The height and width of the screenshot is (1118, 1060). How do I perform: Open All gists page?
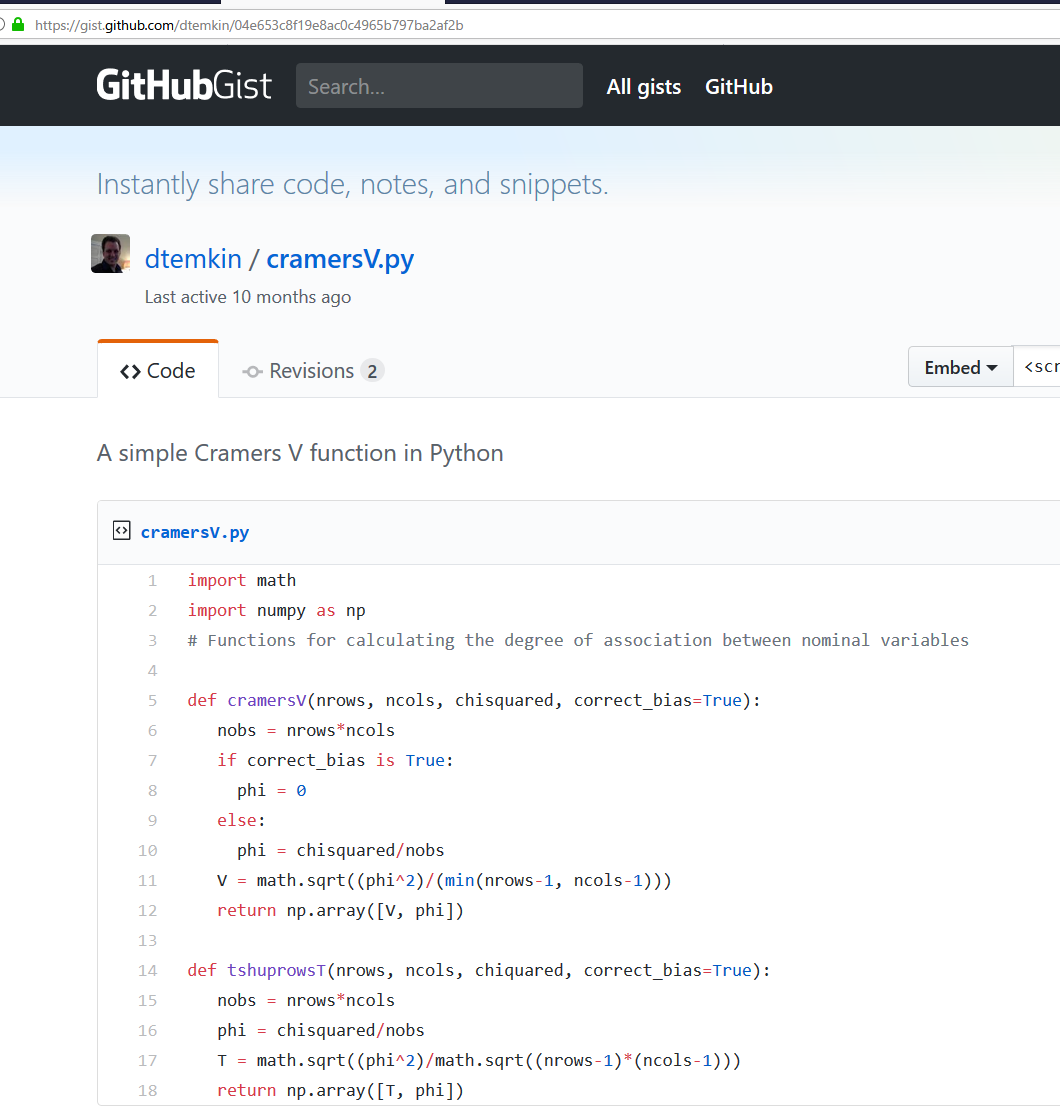[644, 86]
